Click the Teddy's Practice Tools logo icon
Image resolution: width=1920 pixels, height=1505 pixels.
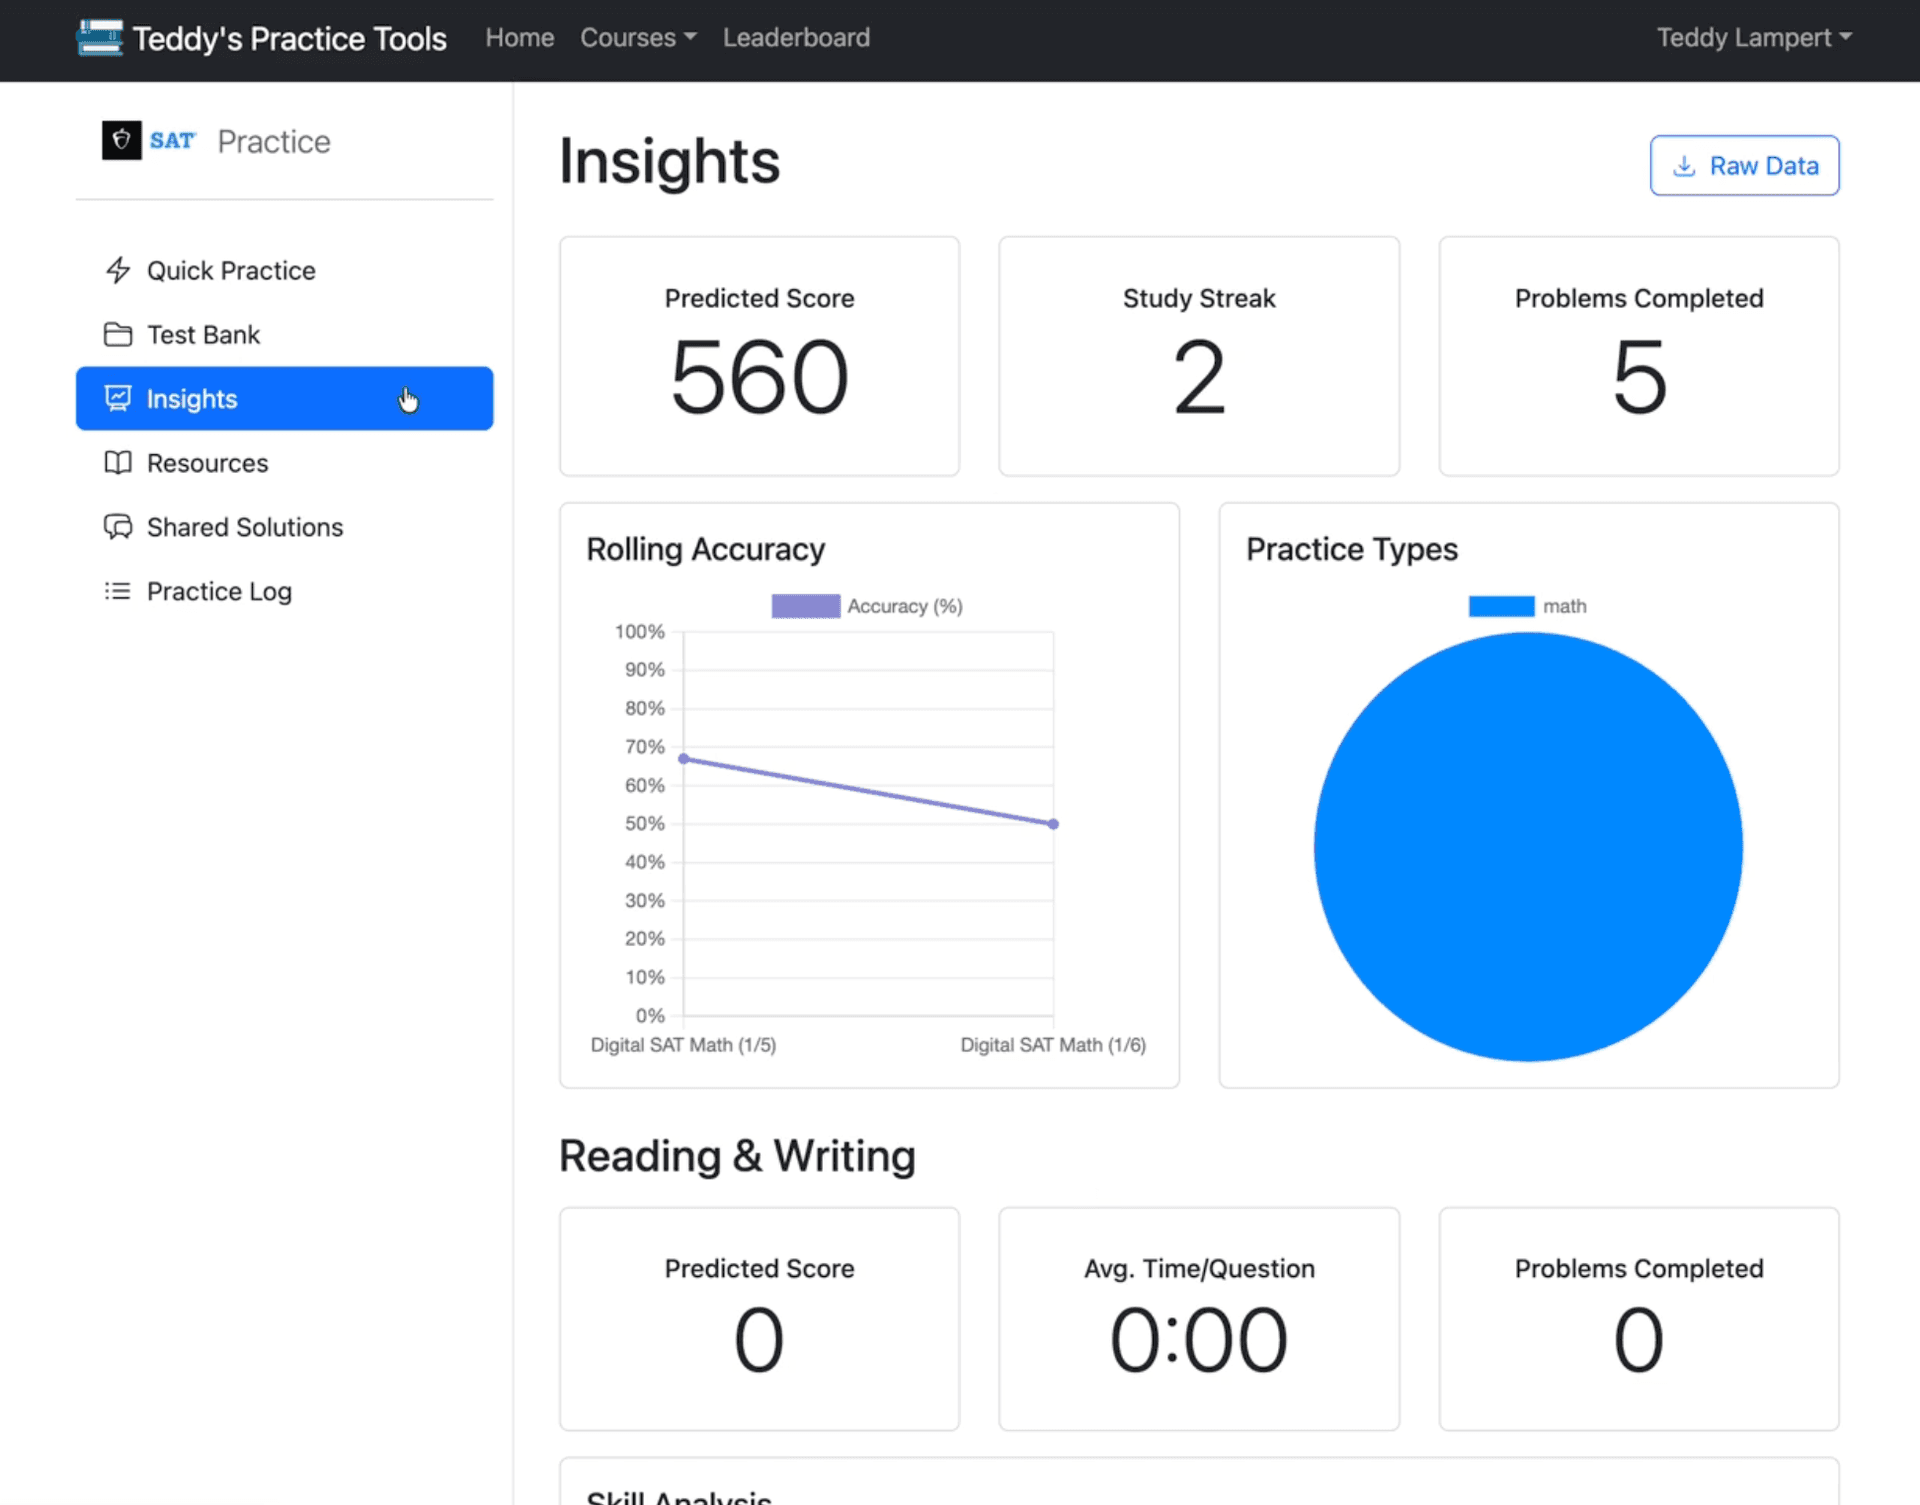[100, 38]
